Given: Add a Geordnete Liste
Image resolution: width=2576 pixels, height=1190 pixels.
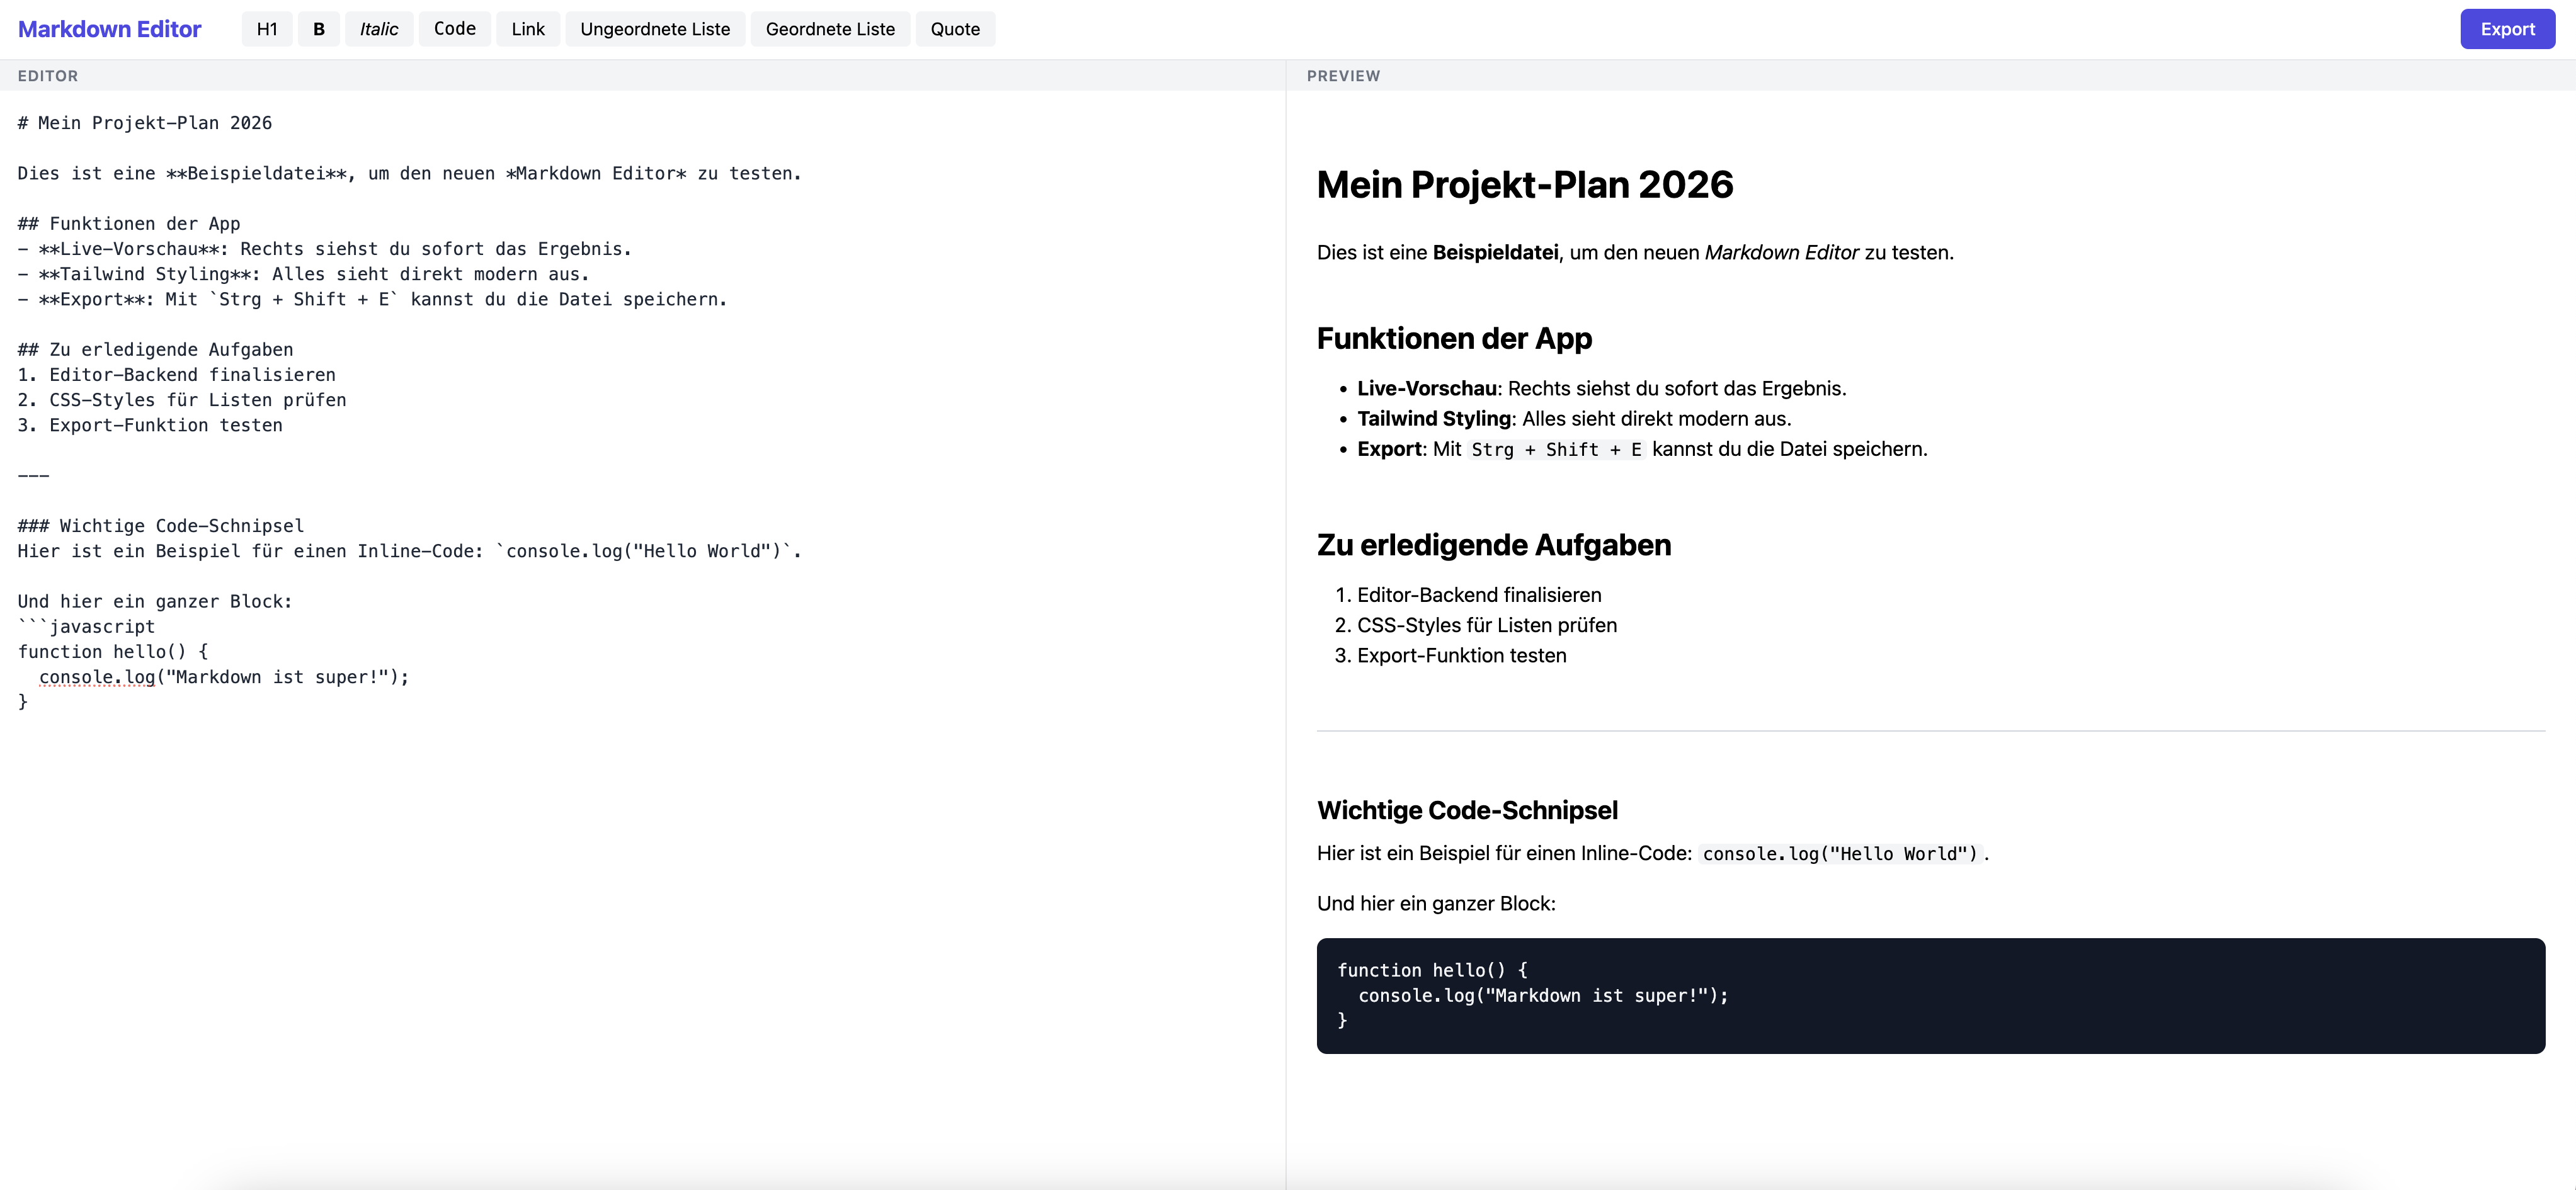Looking at the screenshot, I should coord(830,29).
